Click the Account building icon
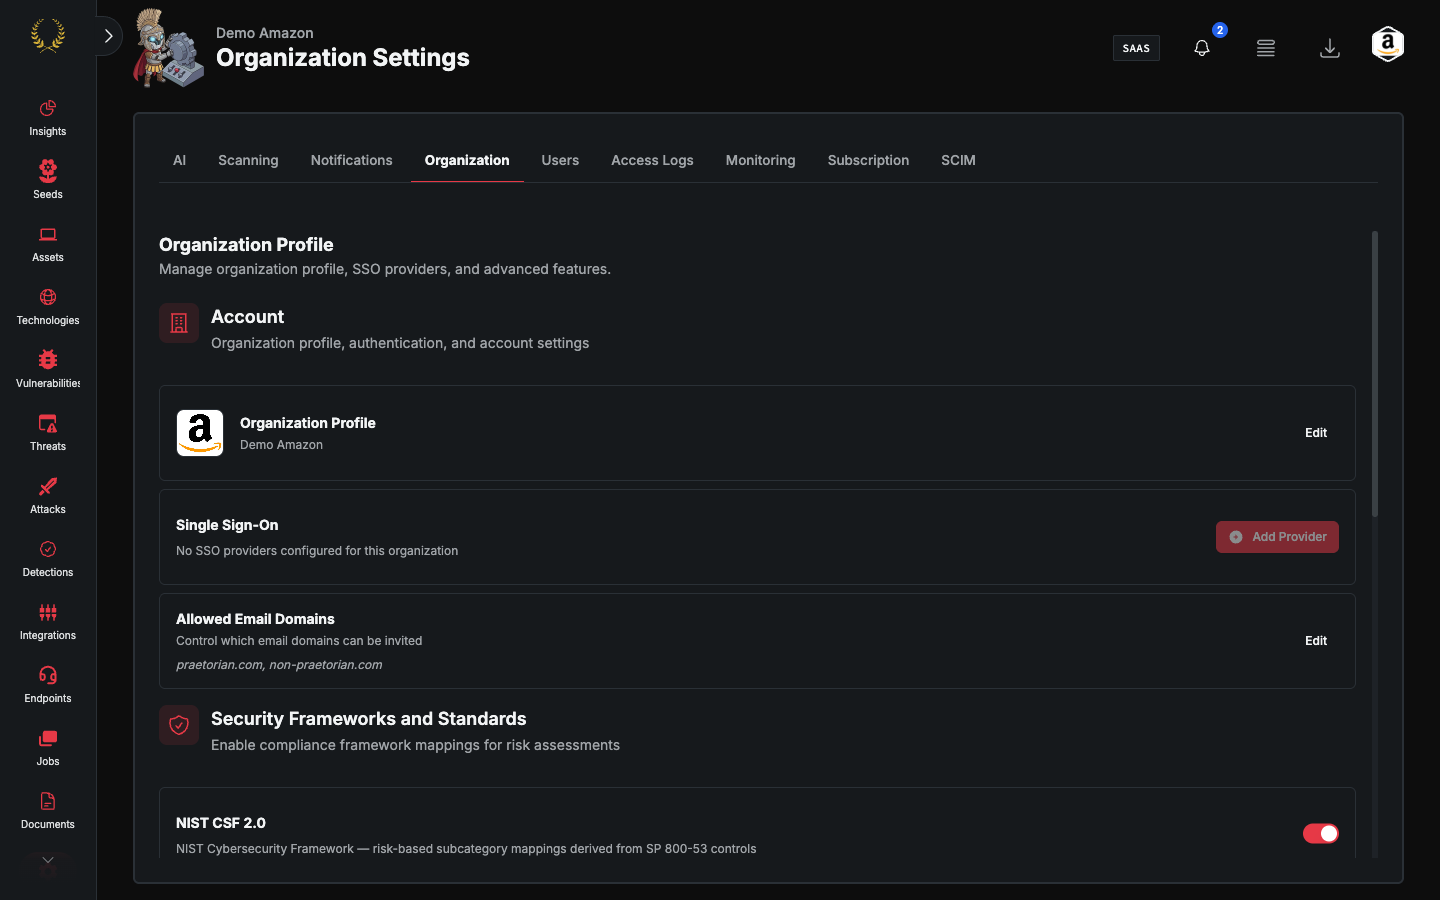This screenshot has height=900, width=1440. (179, 323)
